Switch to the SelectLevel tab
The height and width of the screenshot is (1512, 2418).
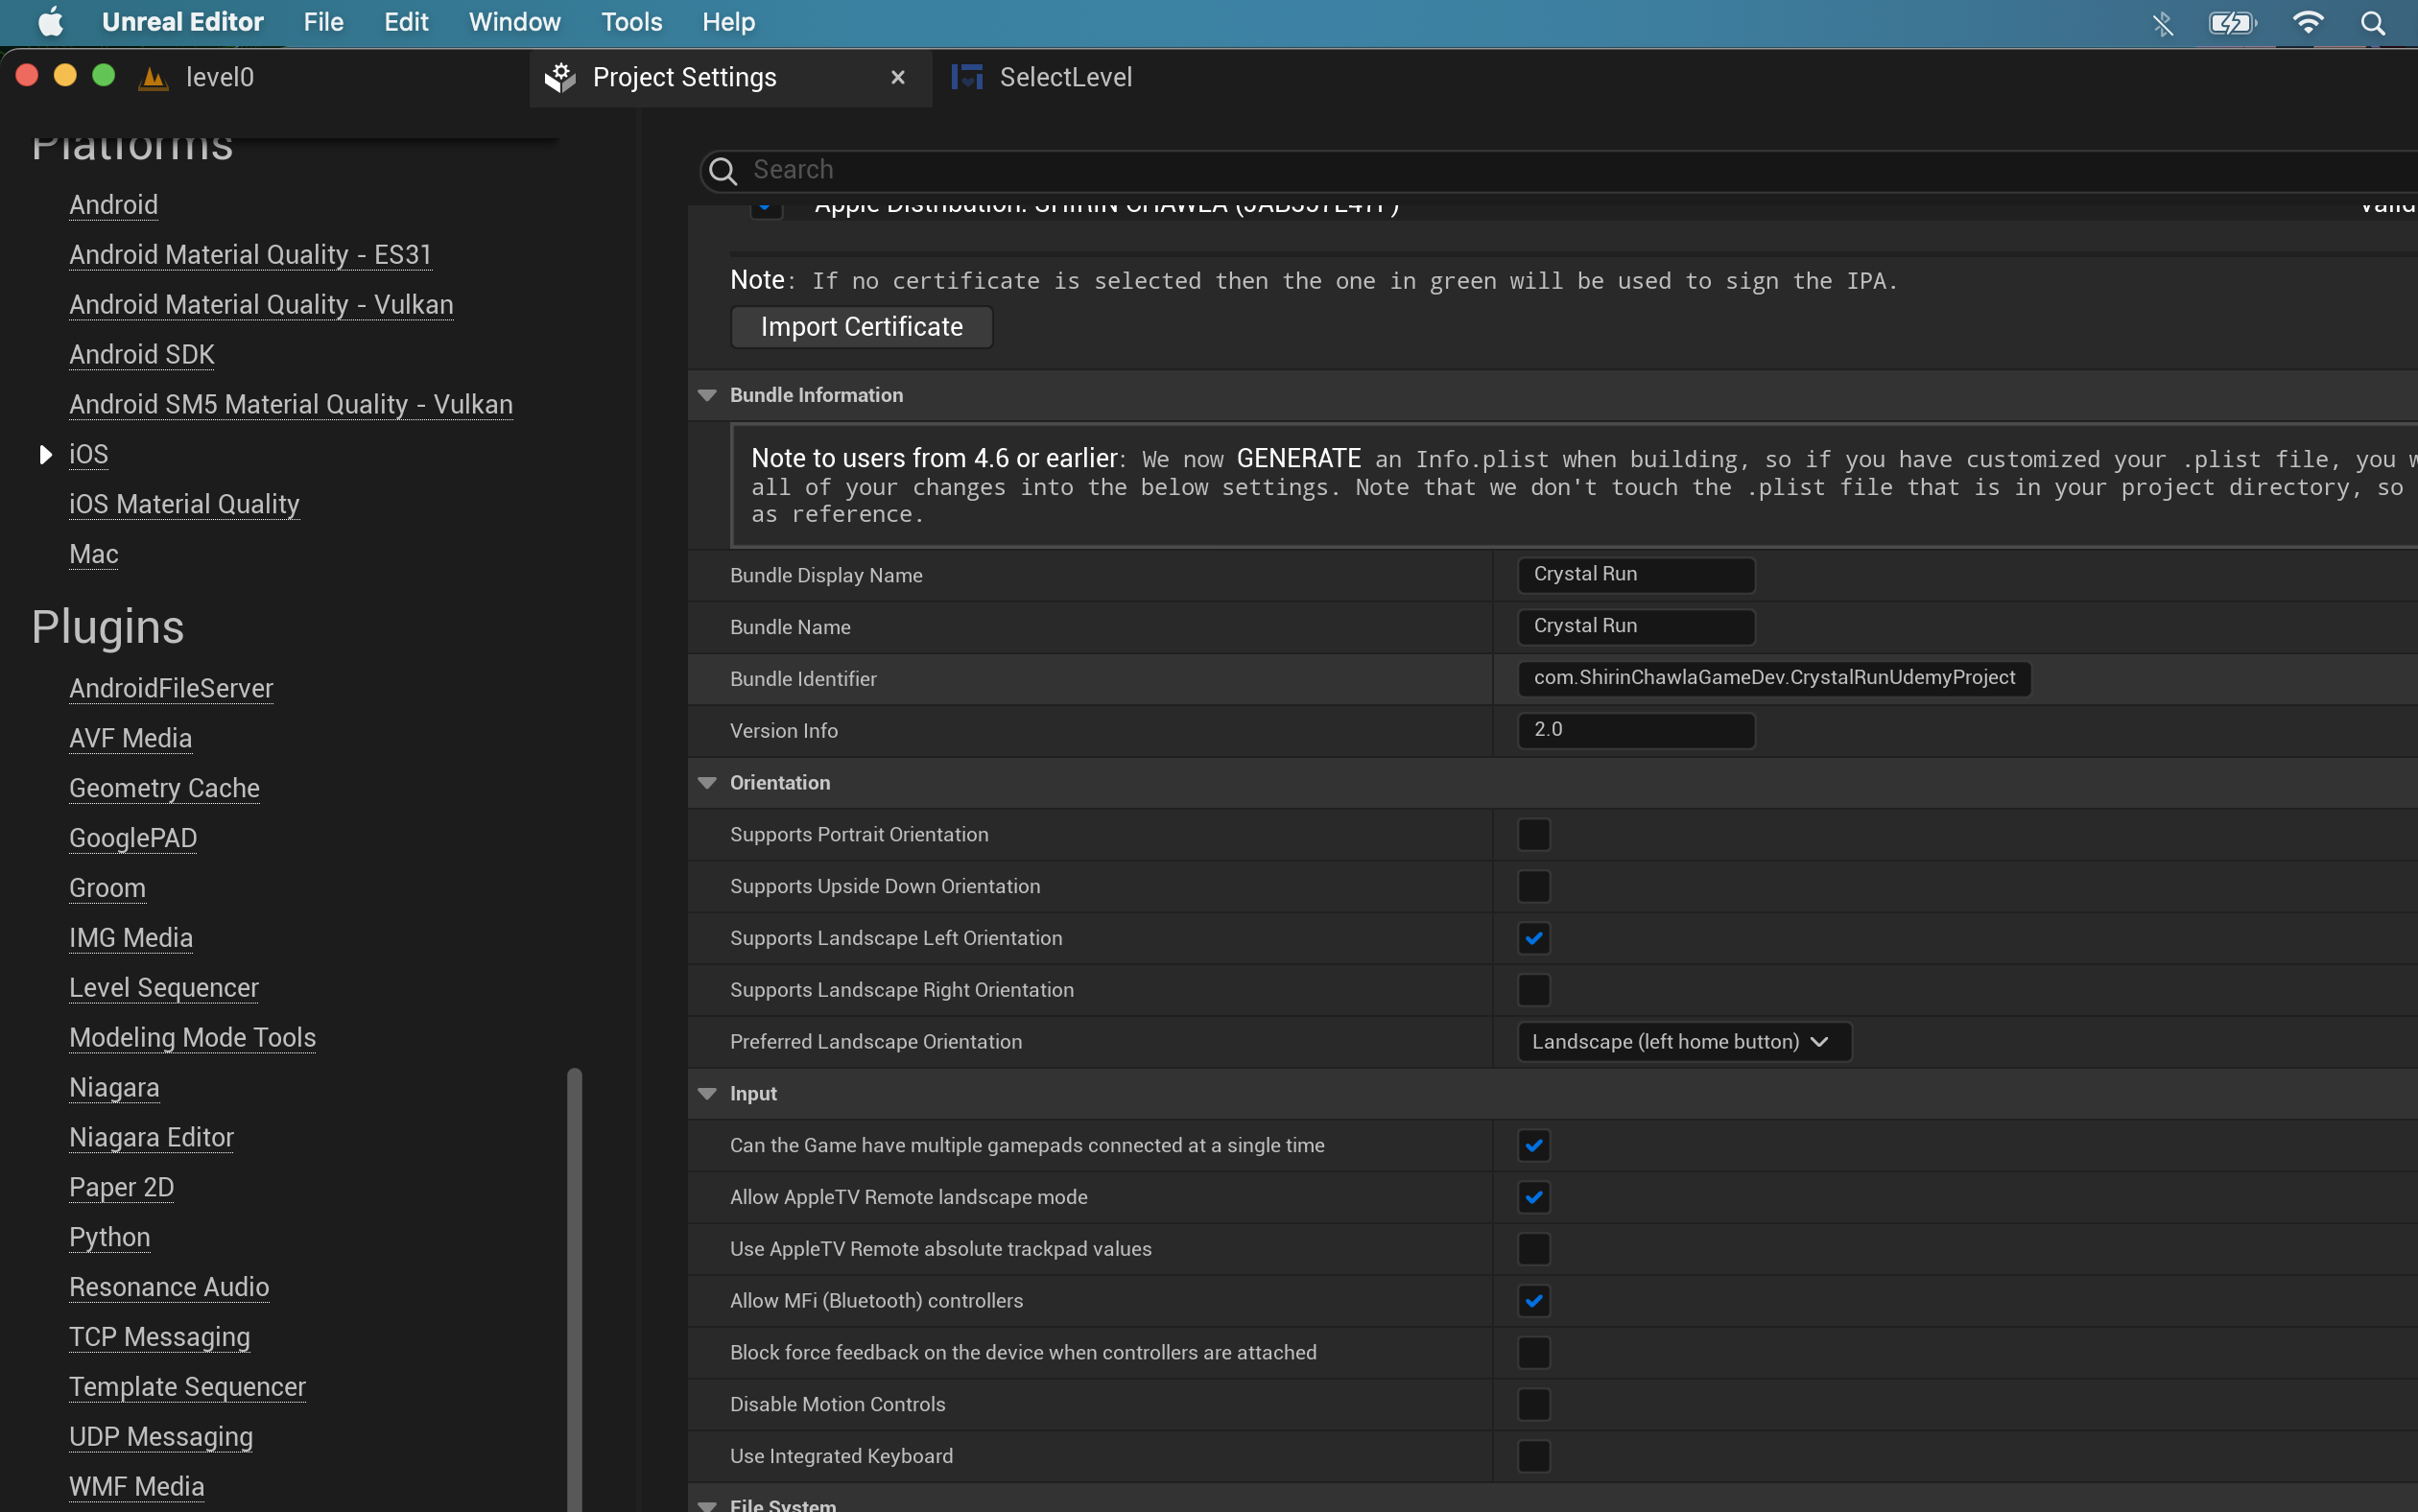tap(1065, 77)
